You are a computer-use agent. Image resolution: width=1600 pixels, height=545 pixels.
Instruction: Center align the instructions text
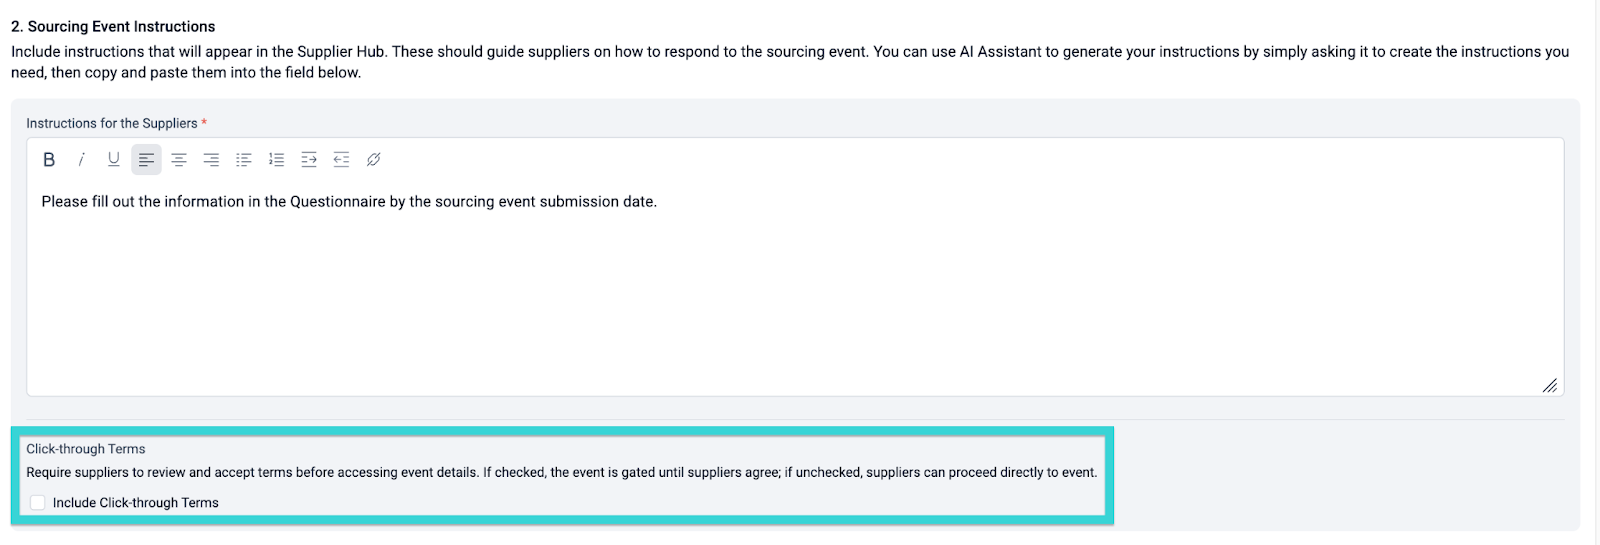pyautogui.click(x=179, y=160)
